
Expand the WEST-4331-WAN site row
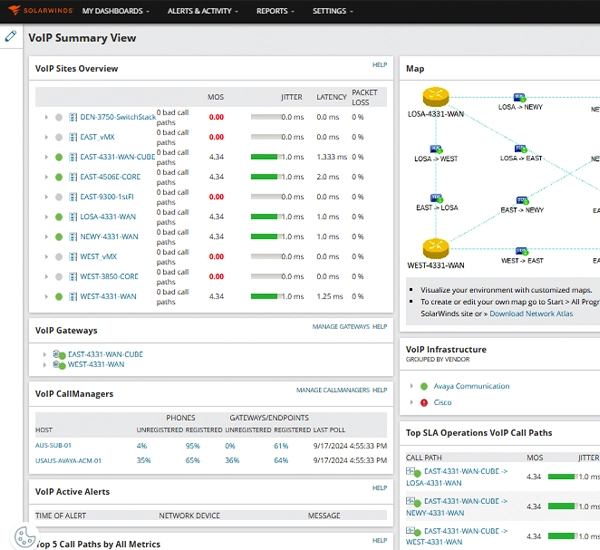coord(46,296)
